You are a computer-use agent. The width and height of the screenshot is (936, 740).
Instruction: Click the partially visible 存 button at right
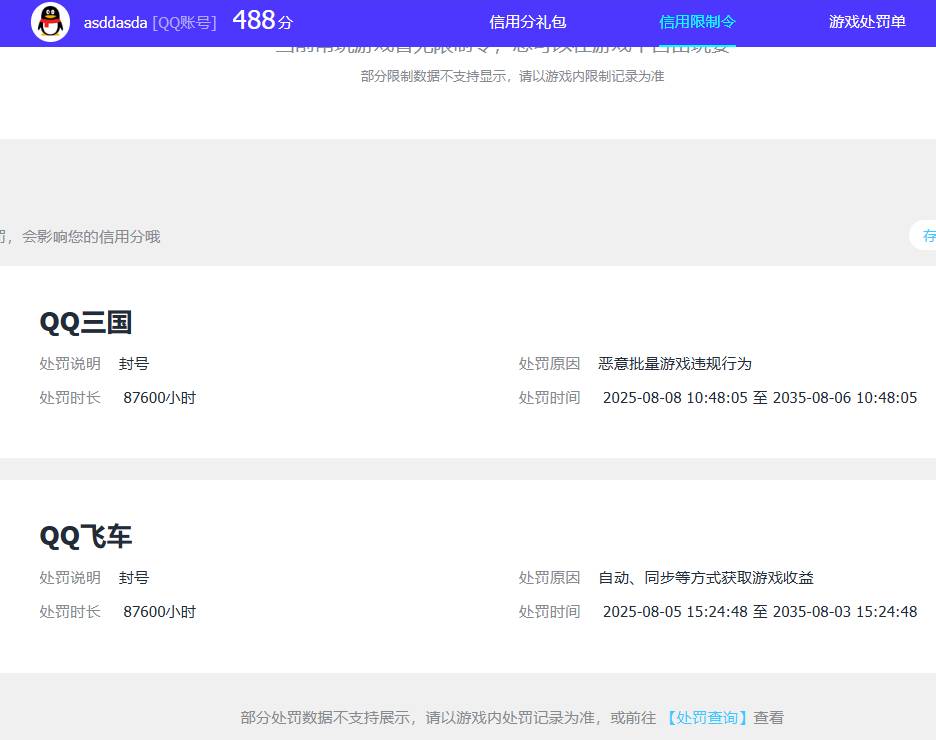coord(926,236)
